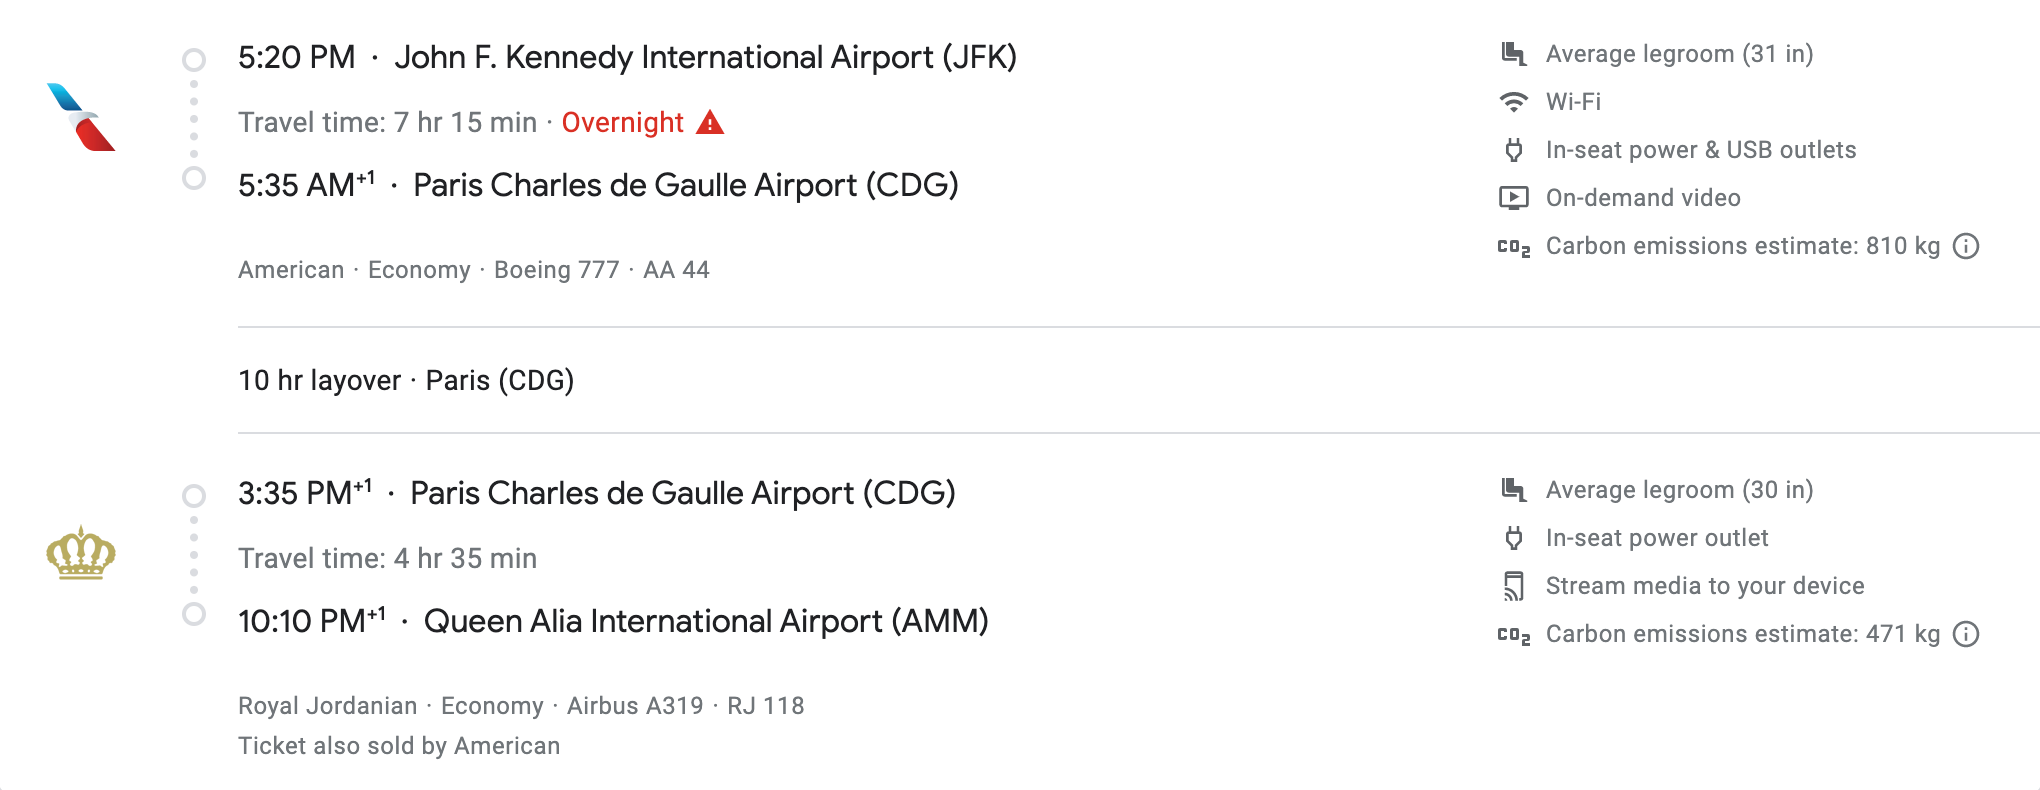The width and height of the screenshot is (2040, 790).
Task: Click the red Overnight warning triangle
Action: tap(709, 122)
